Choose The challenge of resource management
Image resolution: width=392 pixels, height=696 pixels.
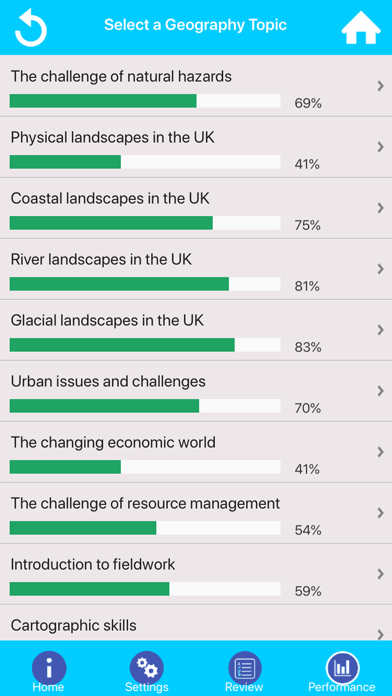(196, 513)
